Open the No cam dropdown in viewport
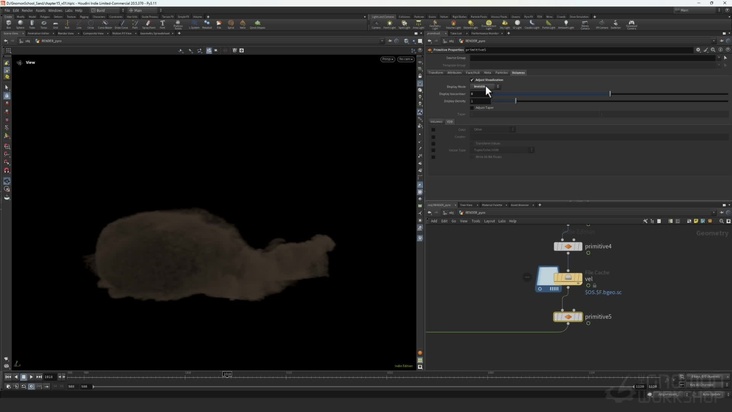Image resolution: width=732 pixels, height=412 pixels. coord(405,59)
